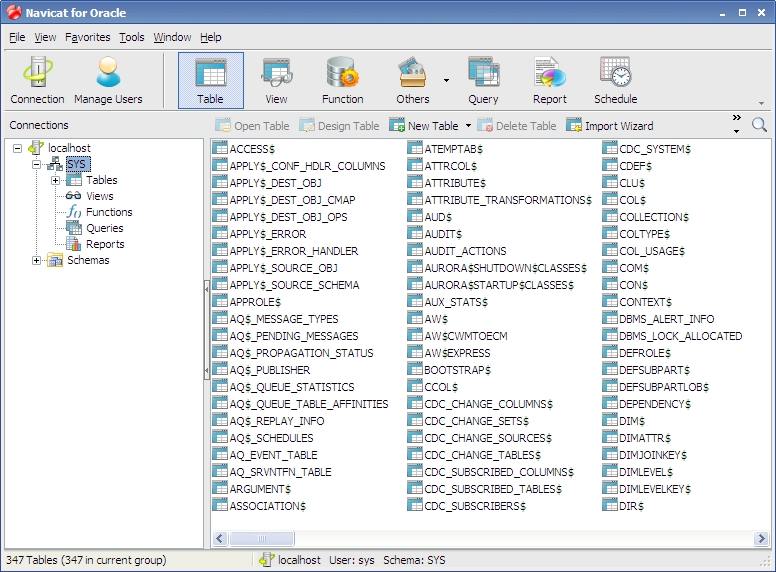Click the scroll left arrow
The image size is (776, 572).
220,538
